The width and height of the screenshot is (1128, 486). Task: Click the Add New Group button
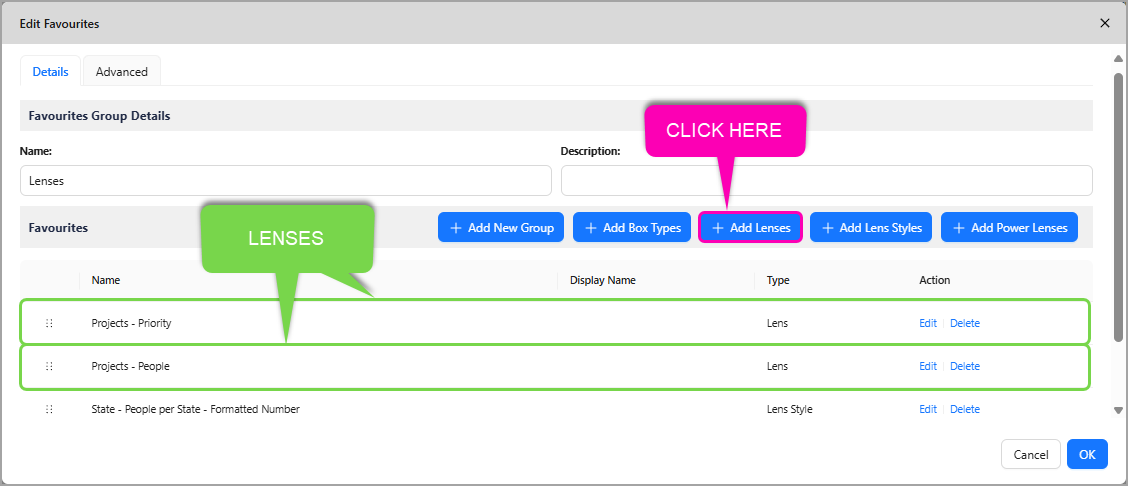tap(501, 228)
